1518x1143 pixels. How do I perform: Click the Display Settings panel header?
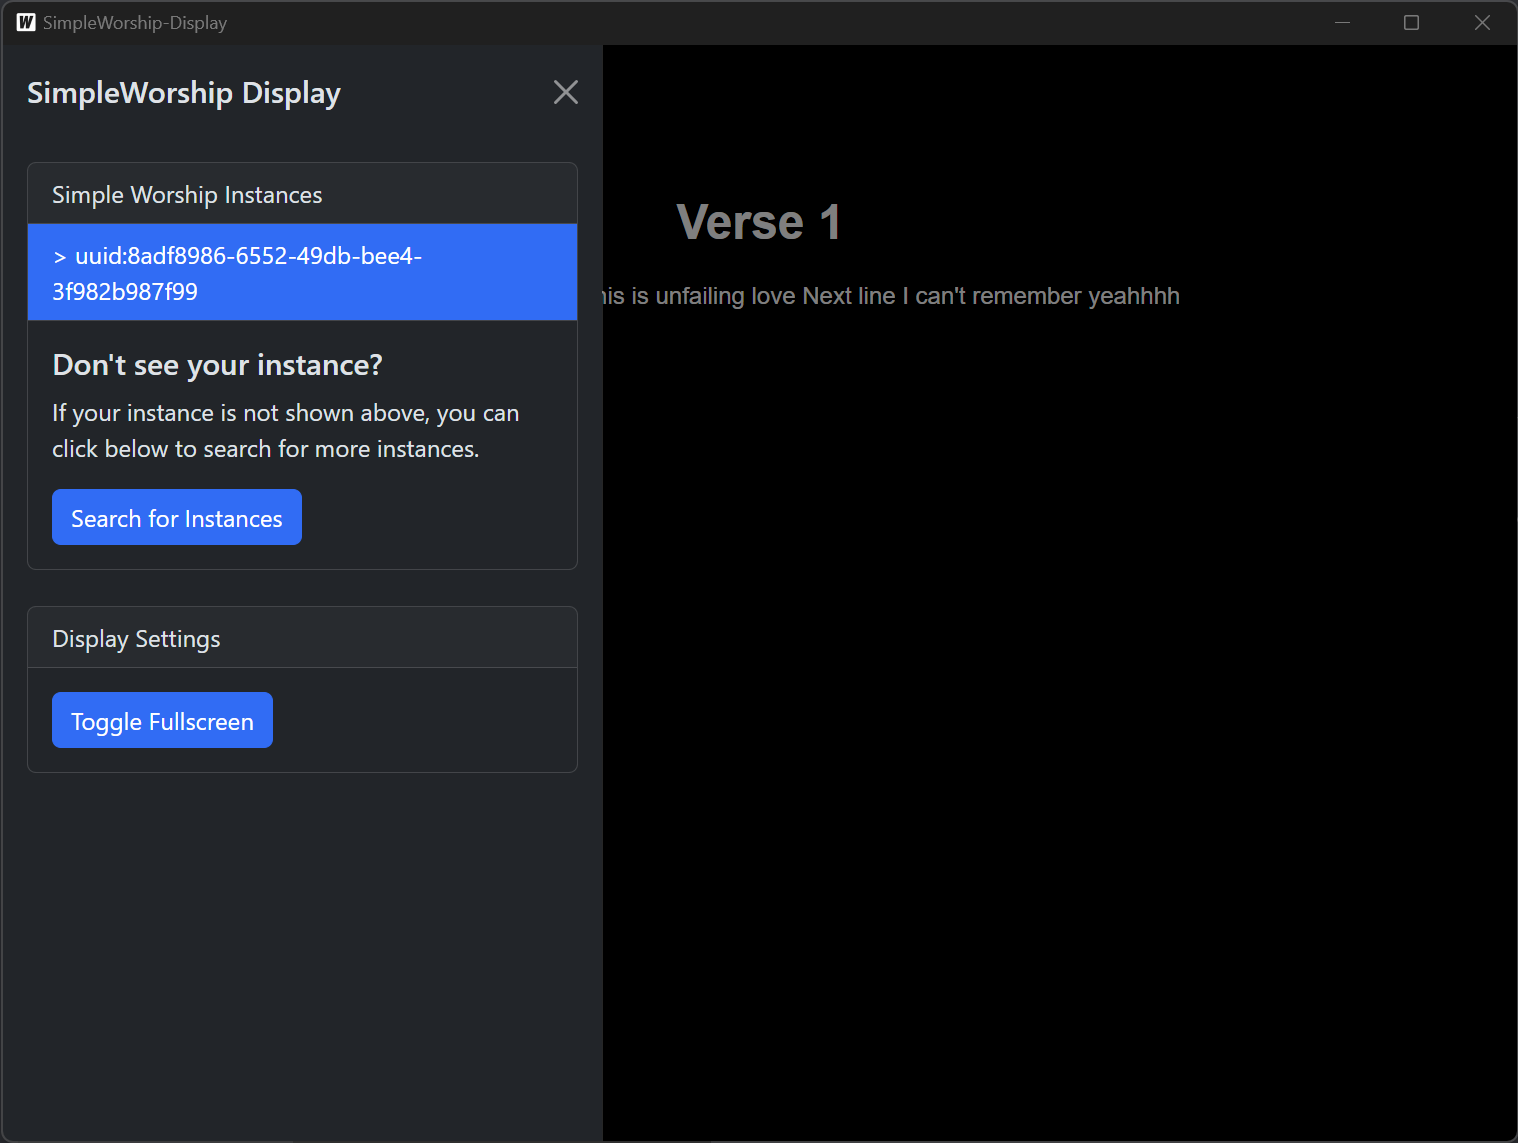pos(136,638)
